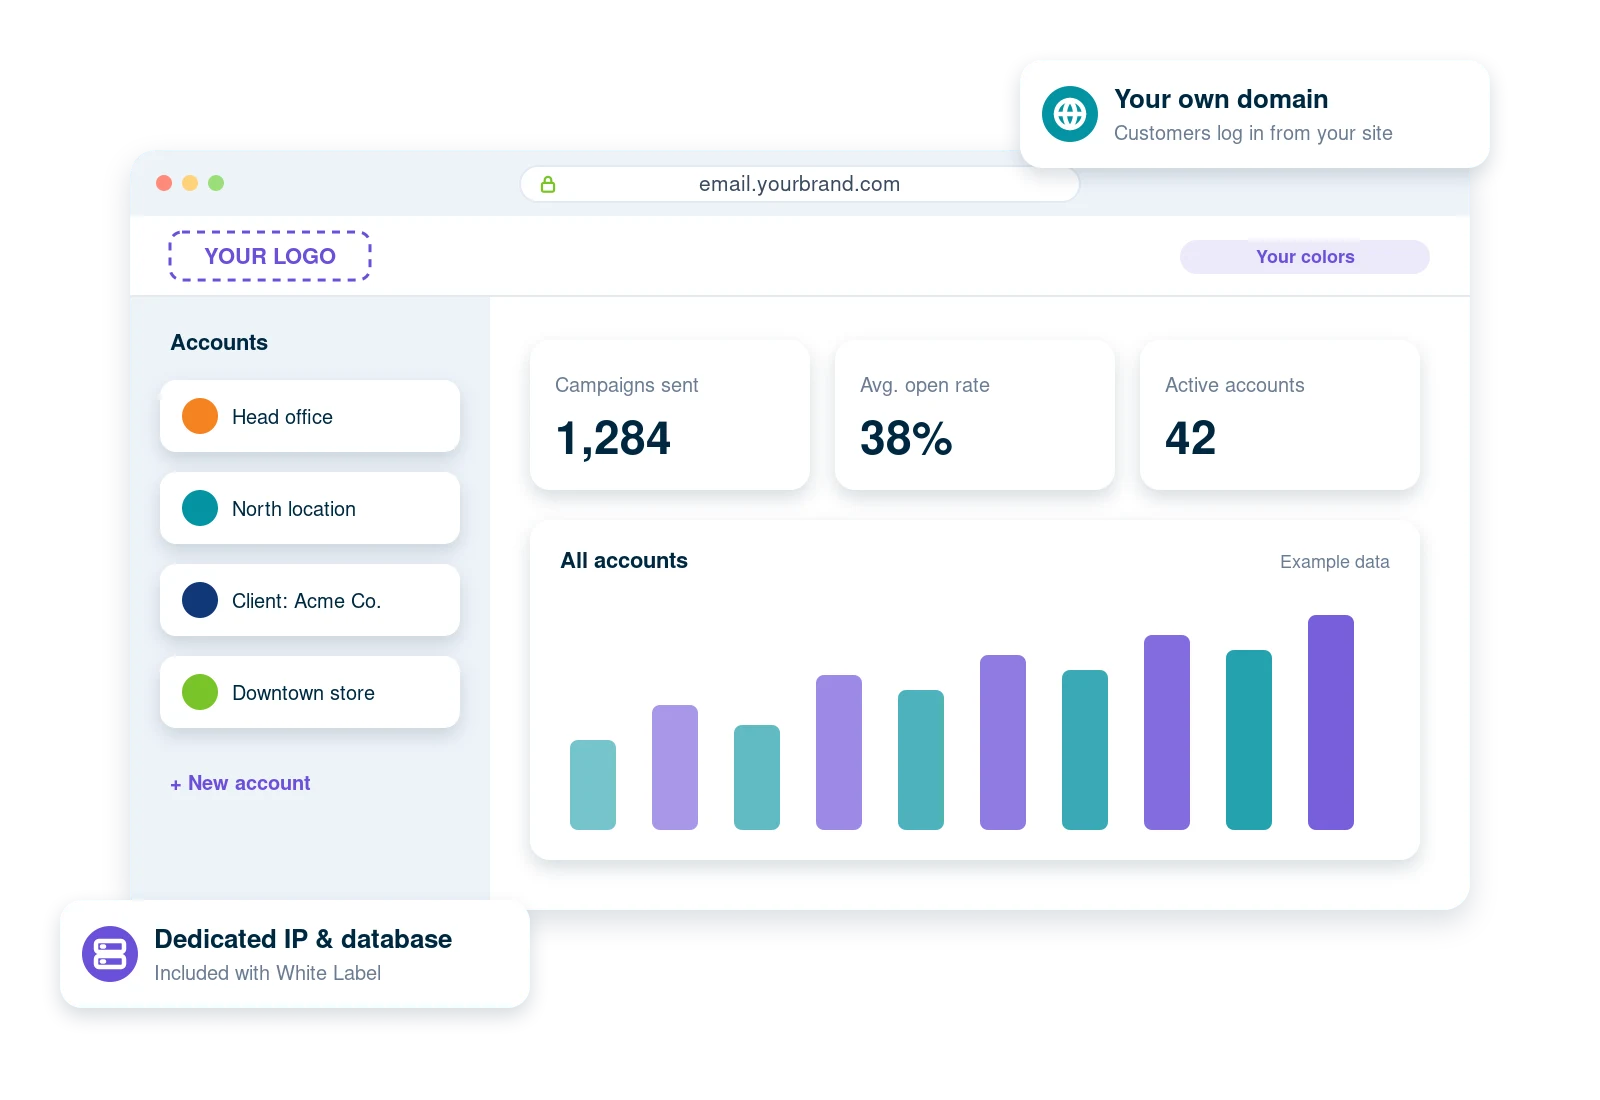Click the tallest purple chart bar
The height and width of the screenshot is (1100, 1600).
point(1331,722)
